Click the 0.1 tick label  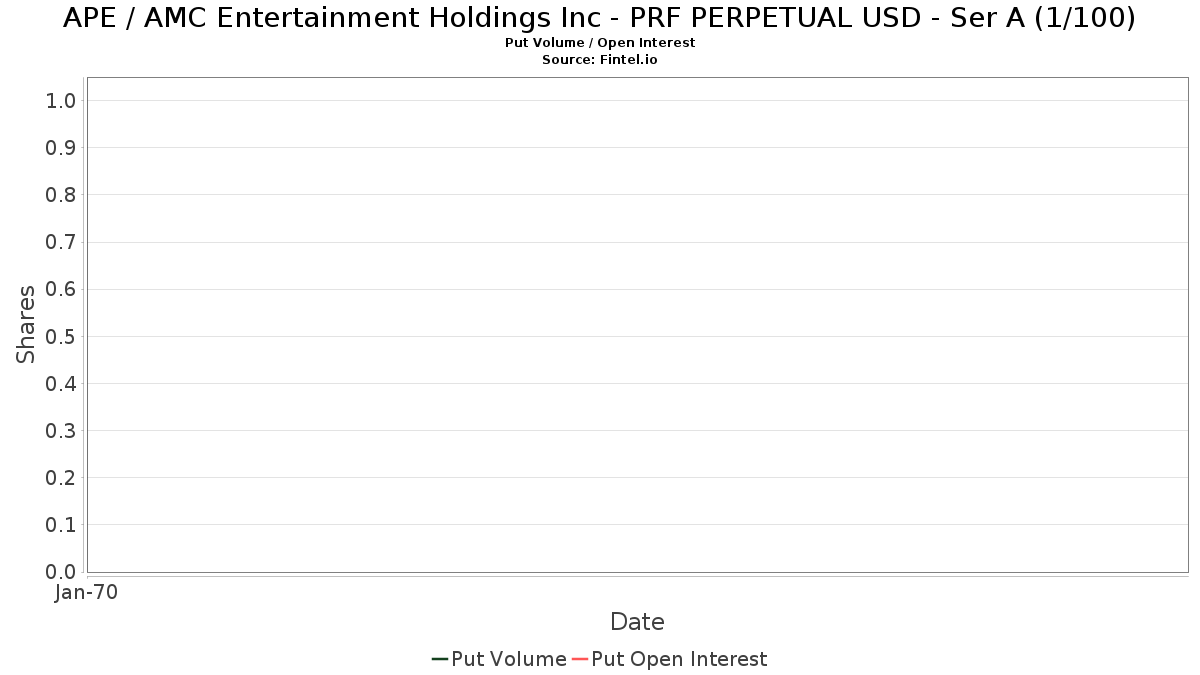[61, 525]
